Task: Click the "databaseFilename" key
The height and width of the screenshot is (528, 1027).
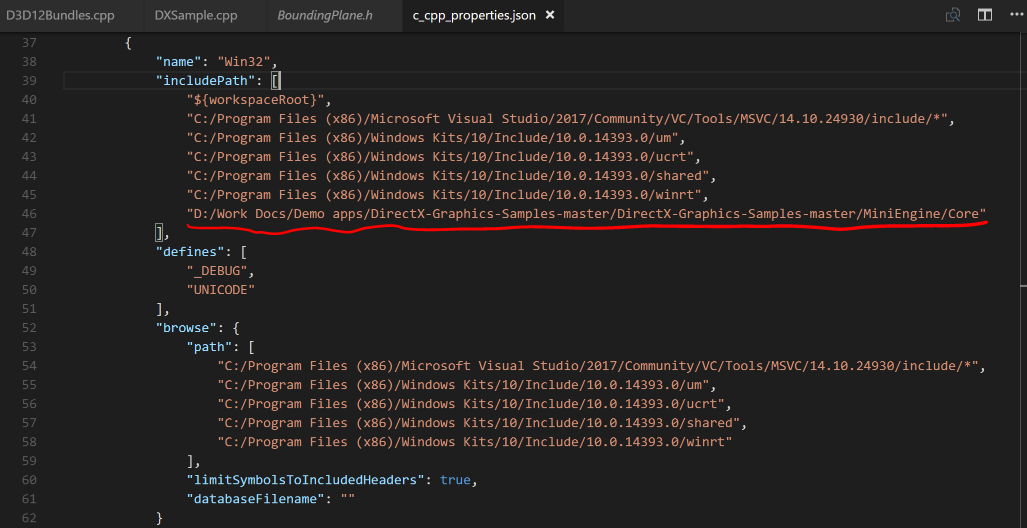Action: coord(254,499)
